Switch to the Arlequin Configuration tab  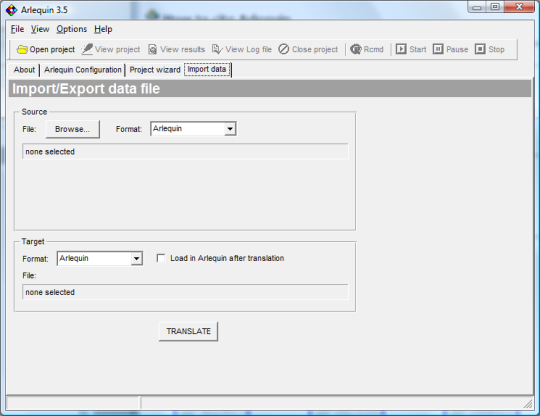coord(83,70)
